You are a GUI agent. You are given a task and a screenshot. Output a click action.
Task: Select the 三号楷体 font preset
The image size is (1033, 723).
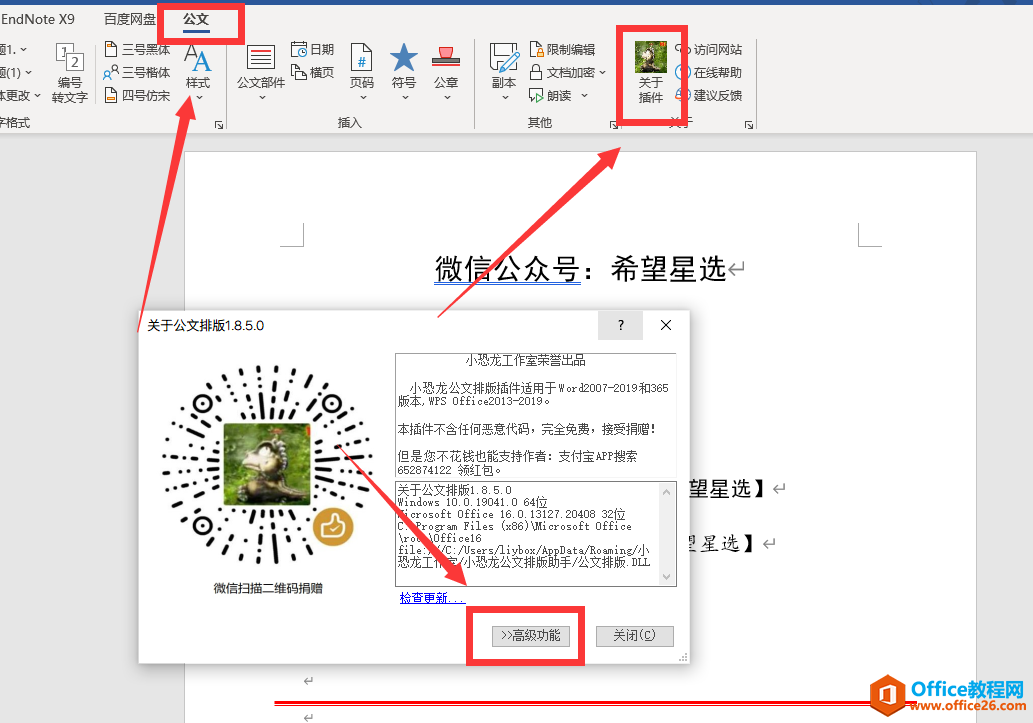[x=137, y=71]
